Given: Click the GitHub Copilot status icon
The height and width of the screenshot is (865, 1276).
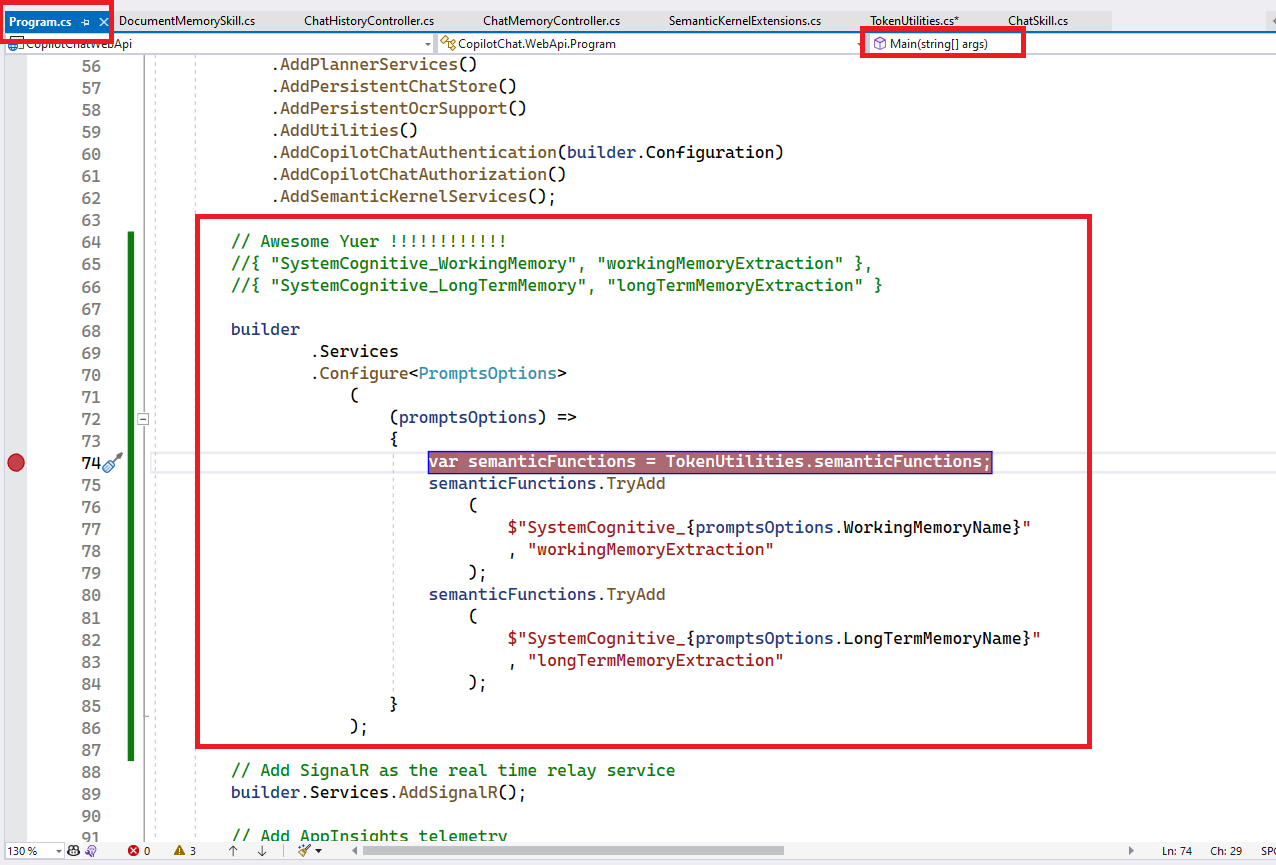Looking at the screenshot, I should (73, 851).
